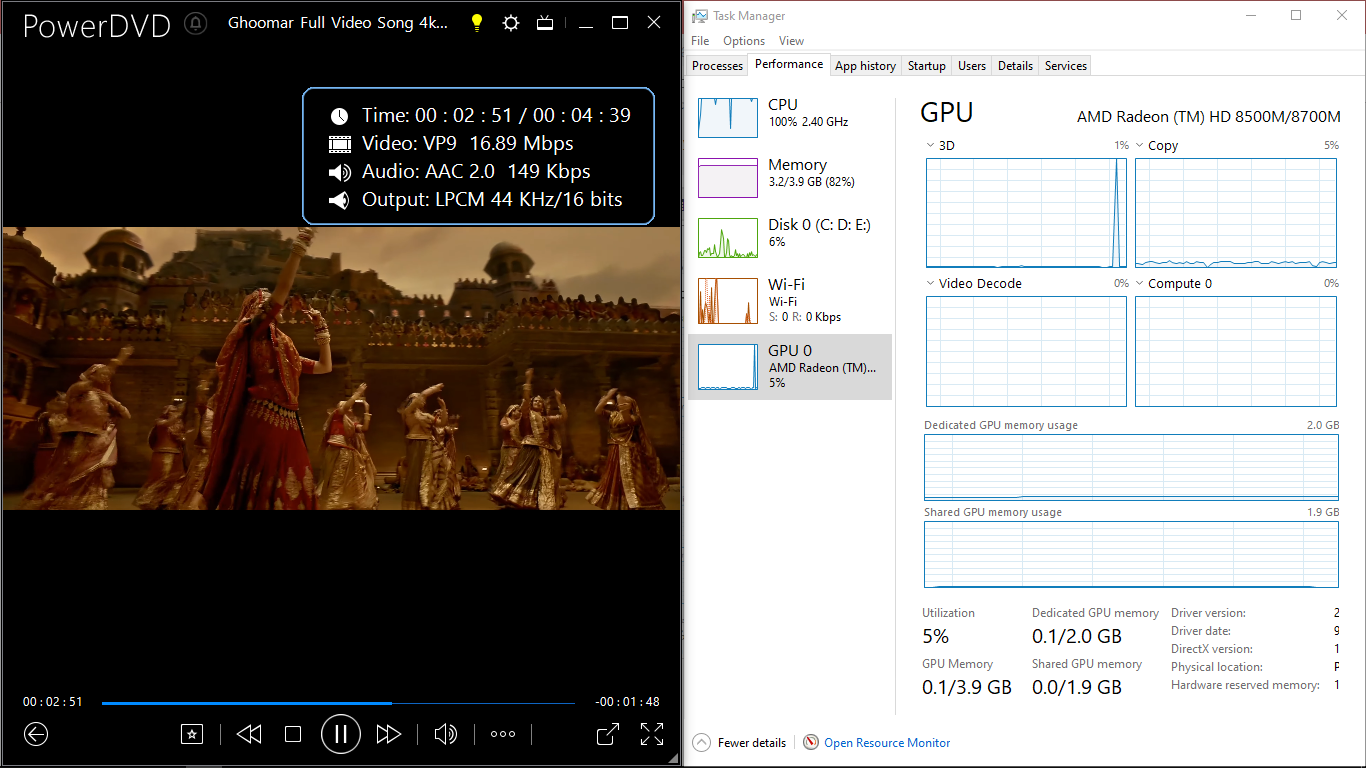Click the PowerDVD notification bell icon
Screen dimensions: 1366x768
tap(197, 24)
